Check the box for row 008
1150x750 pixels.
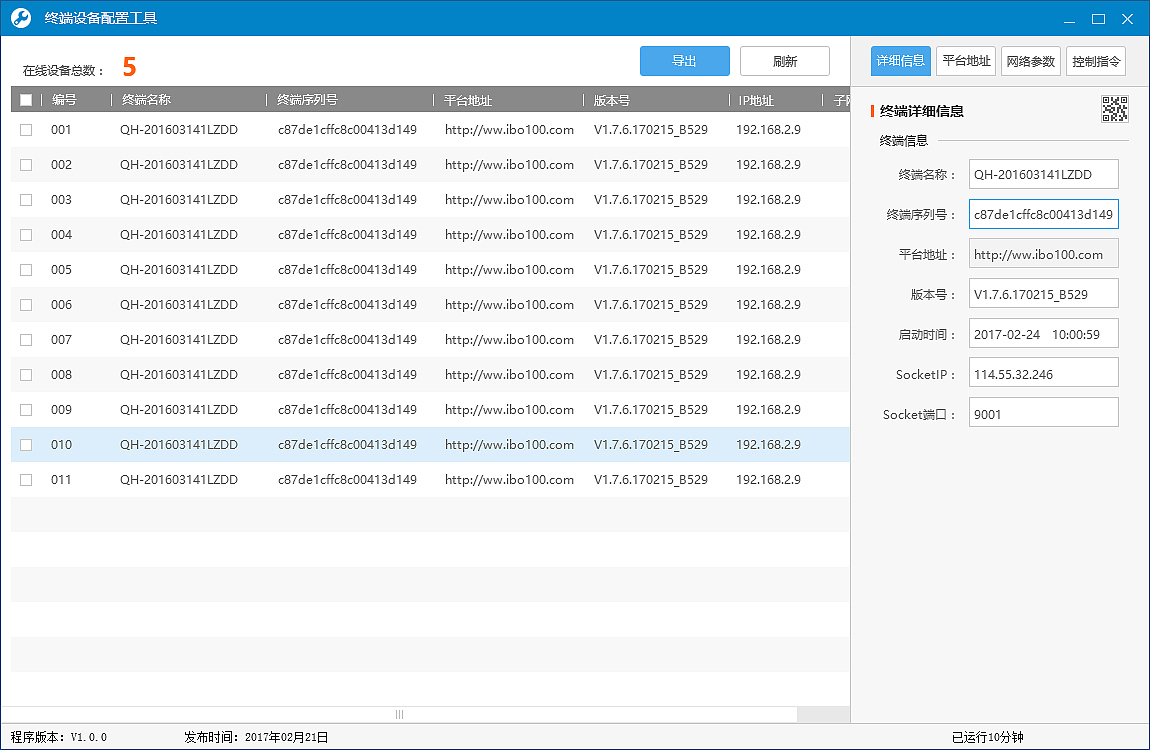coord(26,375)
